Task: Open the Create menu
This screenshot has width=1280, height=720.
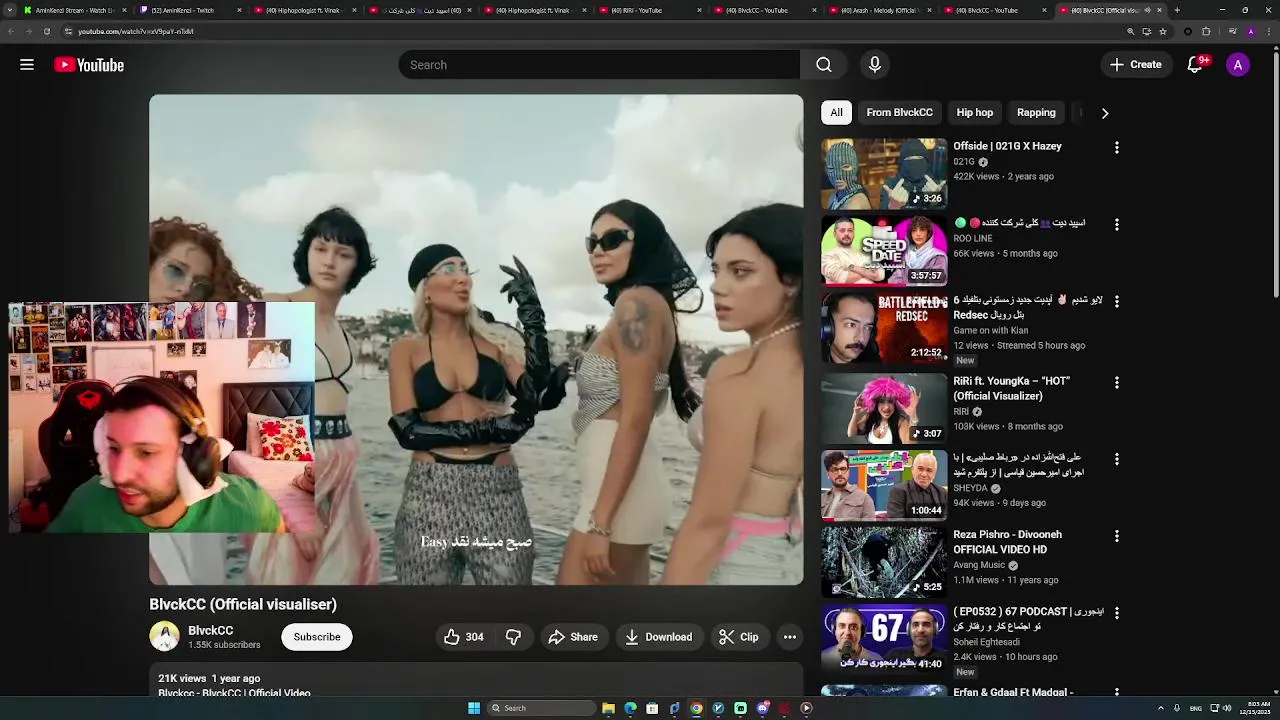Action: pyautogui.click(x=1135, y=65)
